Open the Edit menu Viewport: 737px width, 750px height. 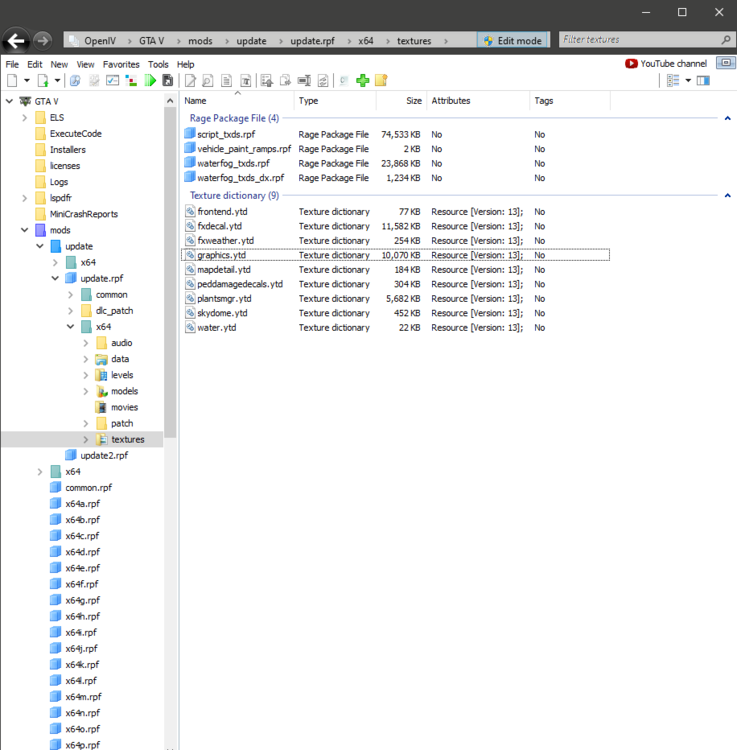coord(34,64)
